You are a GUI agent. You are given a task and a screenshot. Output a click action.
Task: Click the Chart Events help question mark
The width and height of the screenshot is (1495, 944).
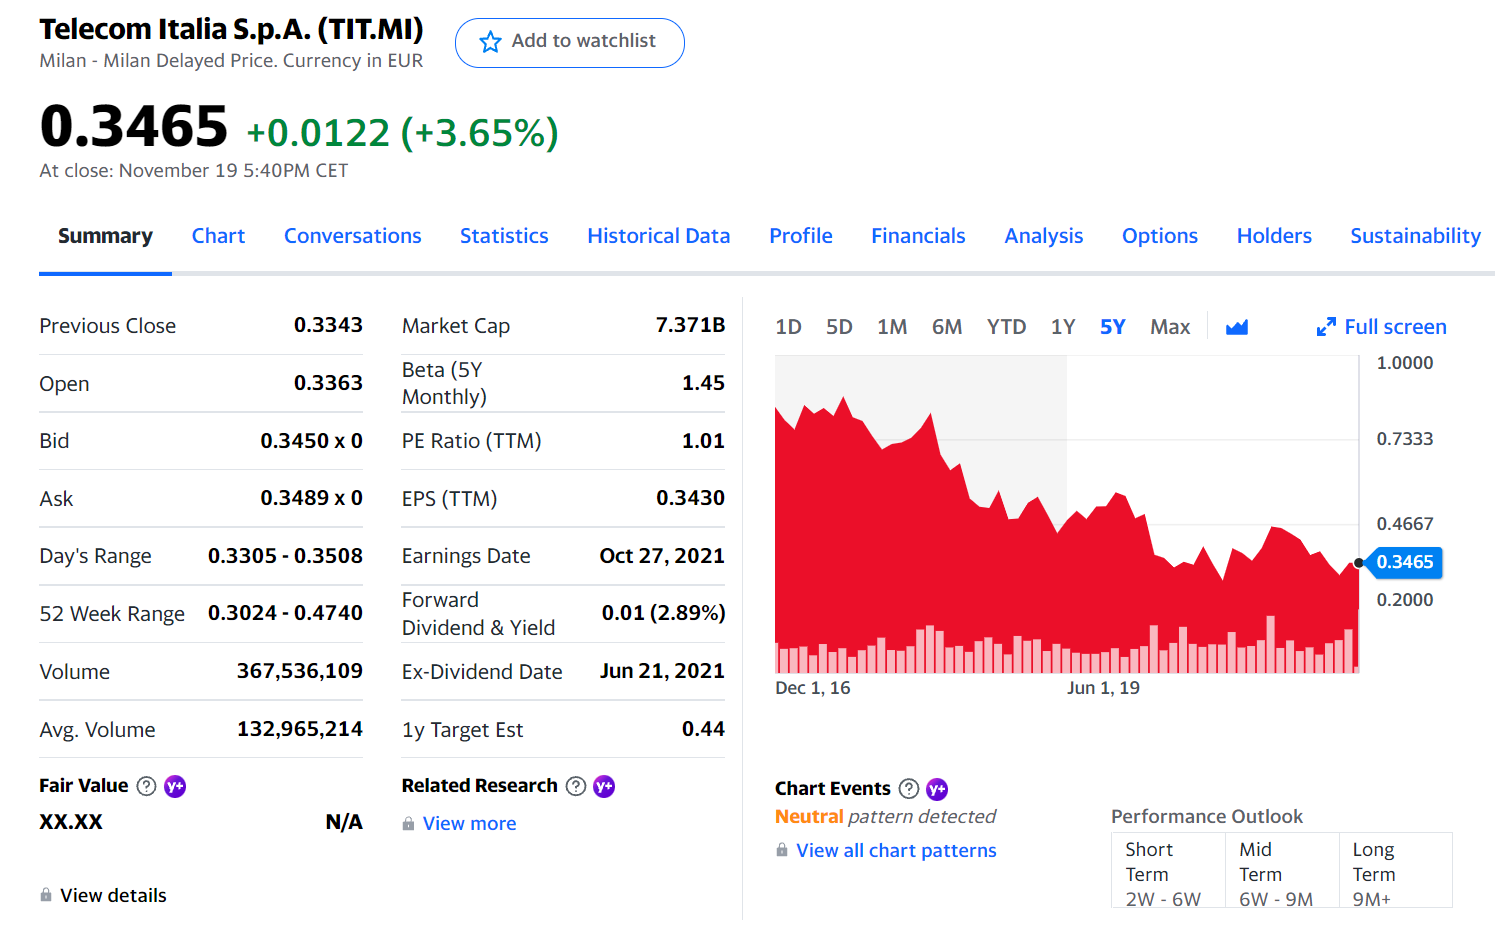[909, 789]
